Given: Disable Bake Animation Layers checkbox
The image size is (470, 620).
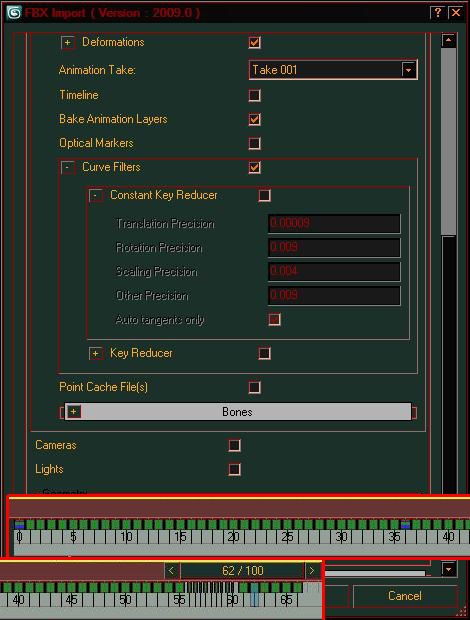Looking at the screenshot, I should [x=255, y=119].
